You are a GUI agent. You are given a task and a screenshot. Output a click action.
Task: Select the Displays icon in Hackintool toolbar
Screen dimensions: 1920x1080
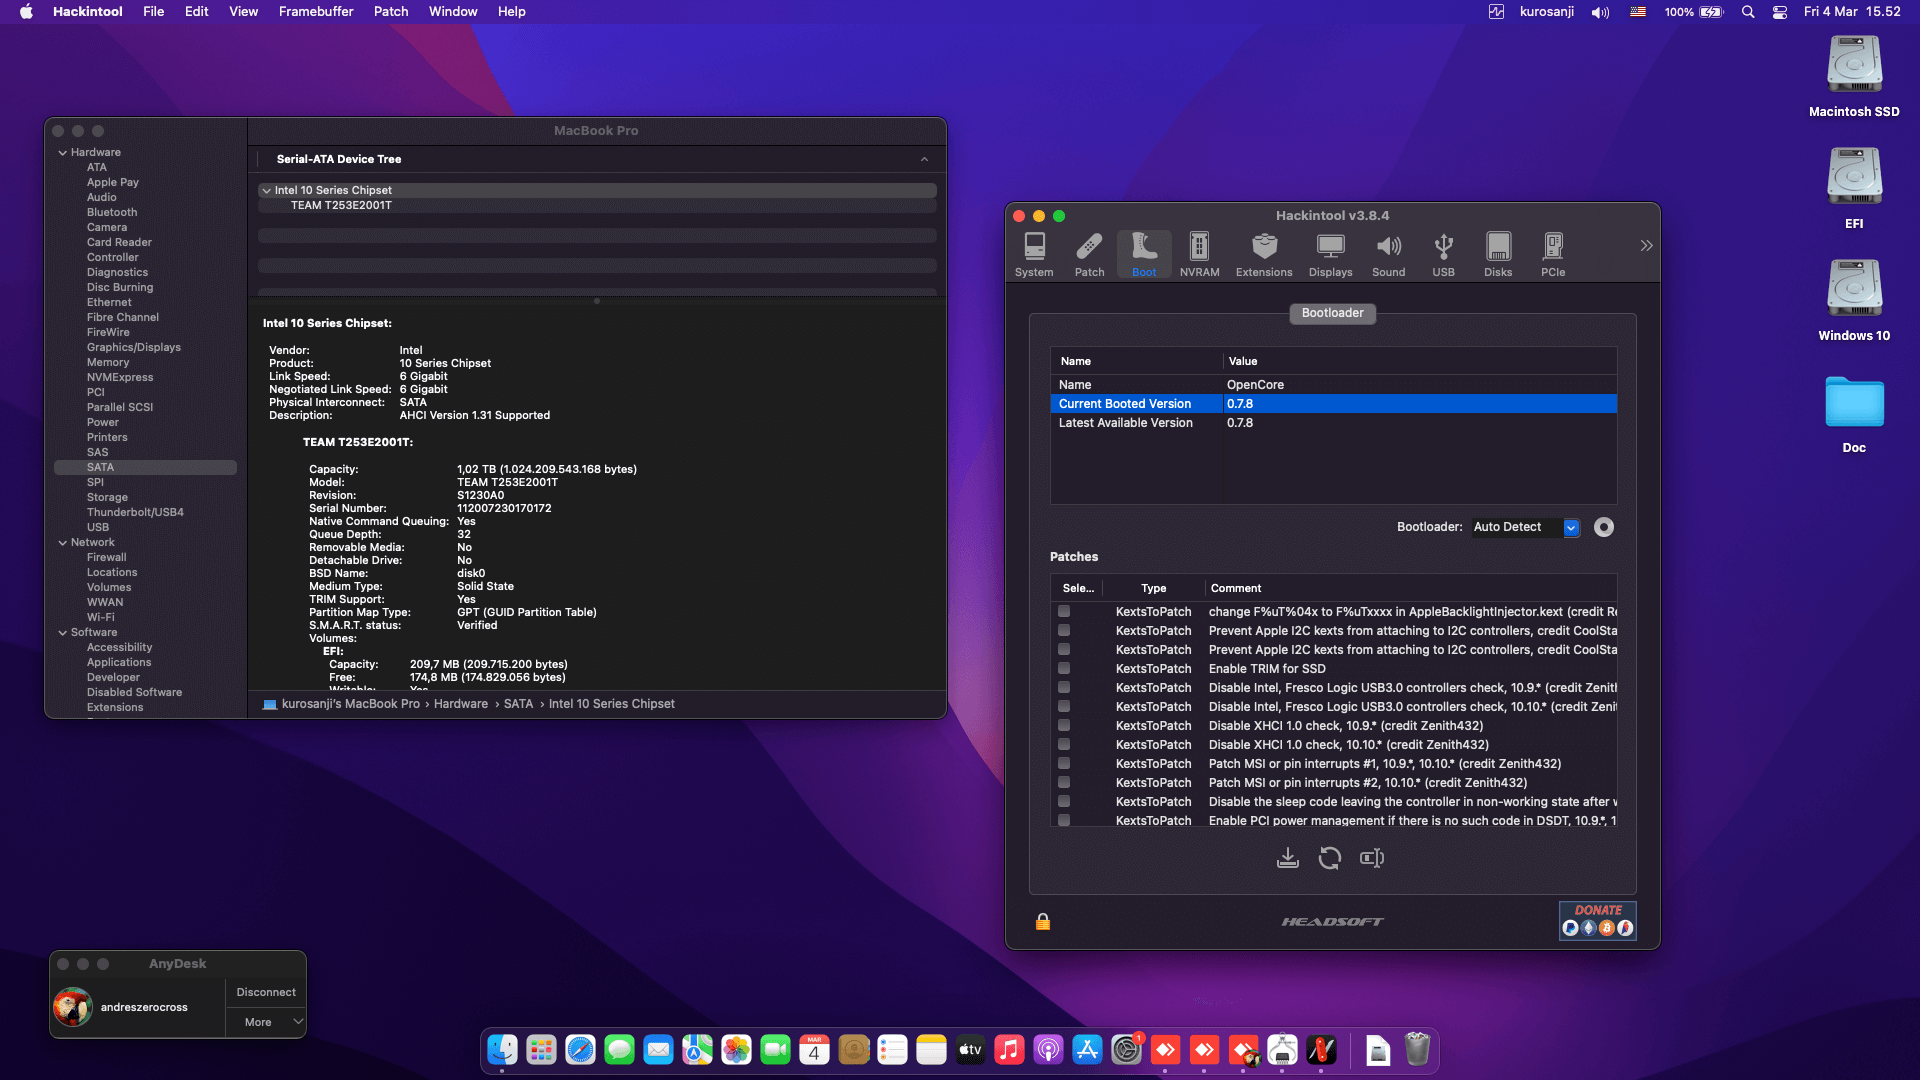[1329, 253]
